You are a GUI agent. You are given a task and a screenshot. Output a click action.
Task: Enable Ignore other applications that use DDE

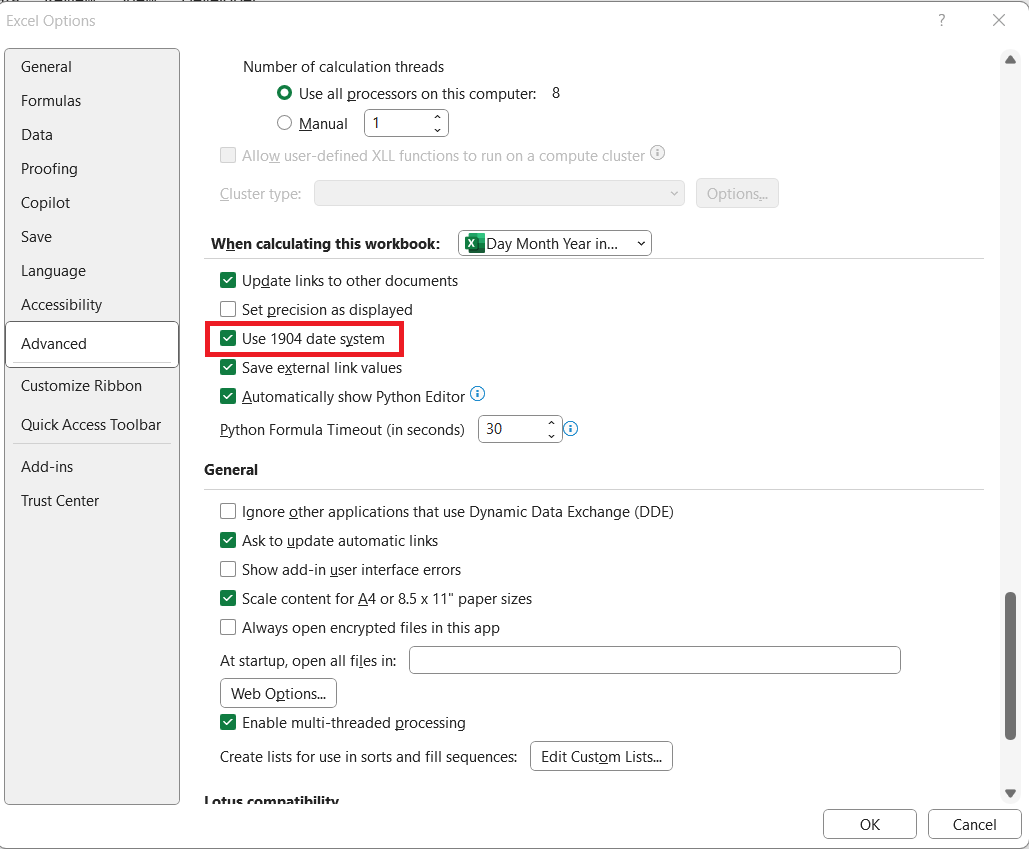(228, 511)
